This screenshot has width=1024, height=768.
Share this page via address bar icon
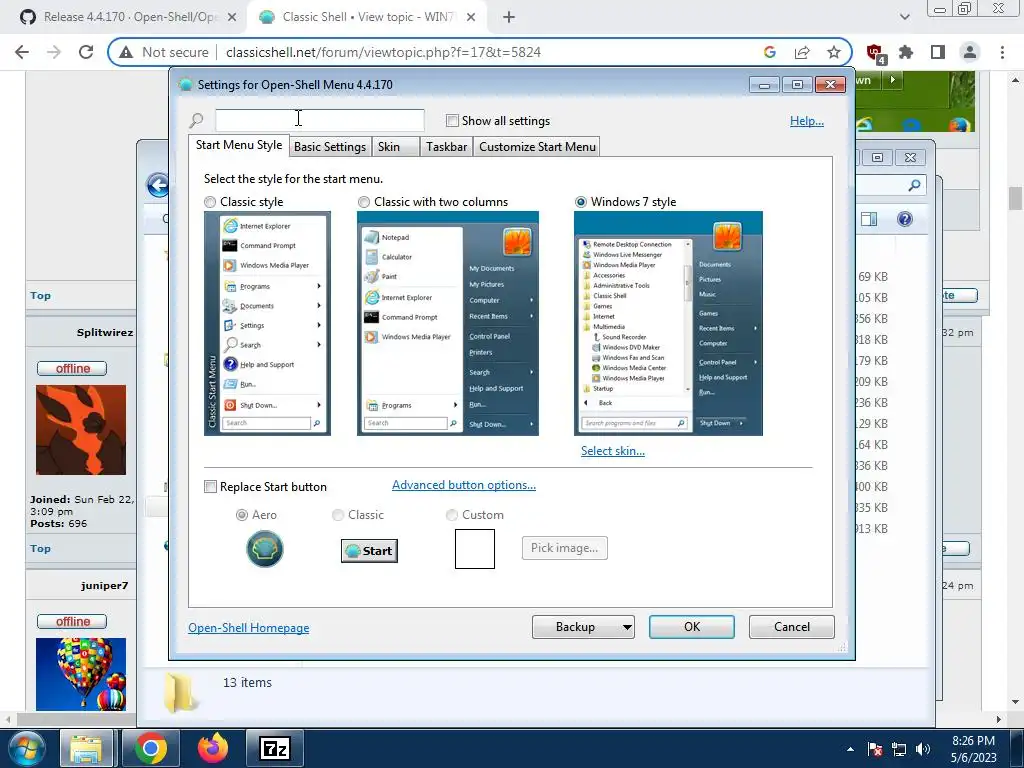click(x=802, y=52)
